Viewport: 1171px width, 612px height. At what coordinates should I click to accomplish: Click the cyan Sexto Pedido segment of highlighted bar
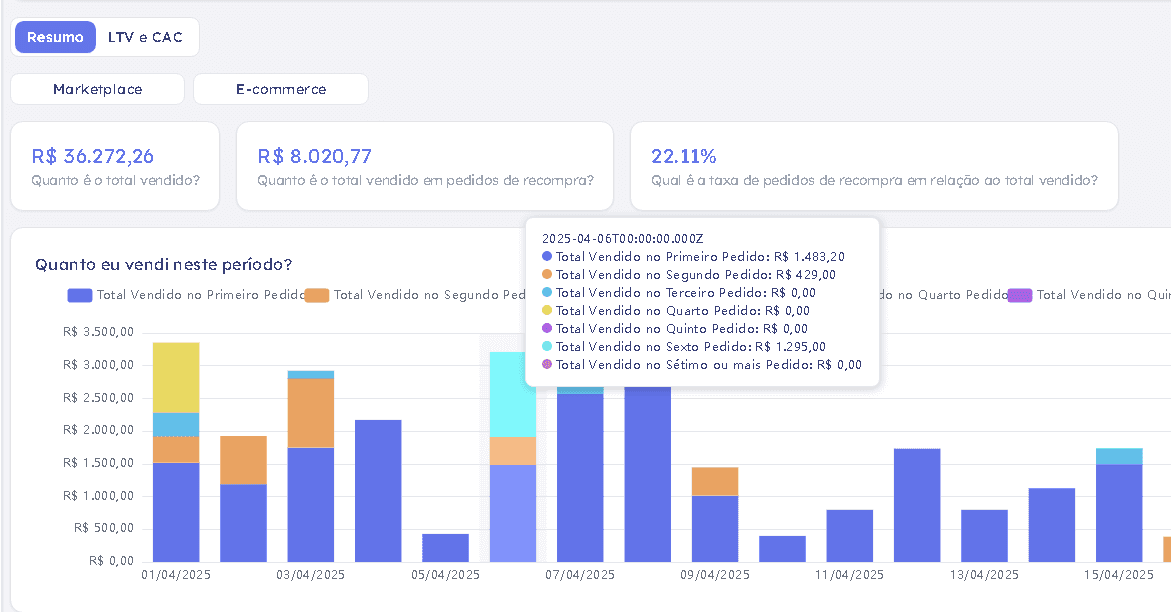pyautogui.click(x=513, y=395)
